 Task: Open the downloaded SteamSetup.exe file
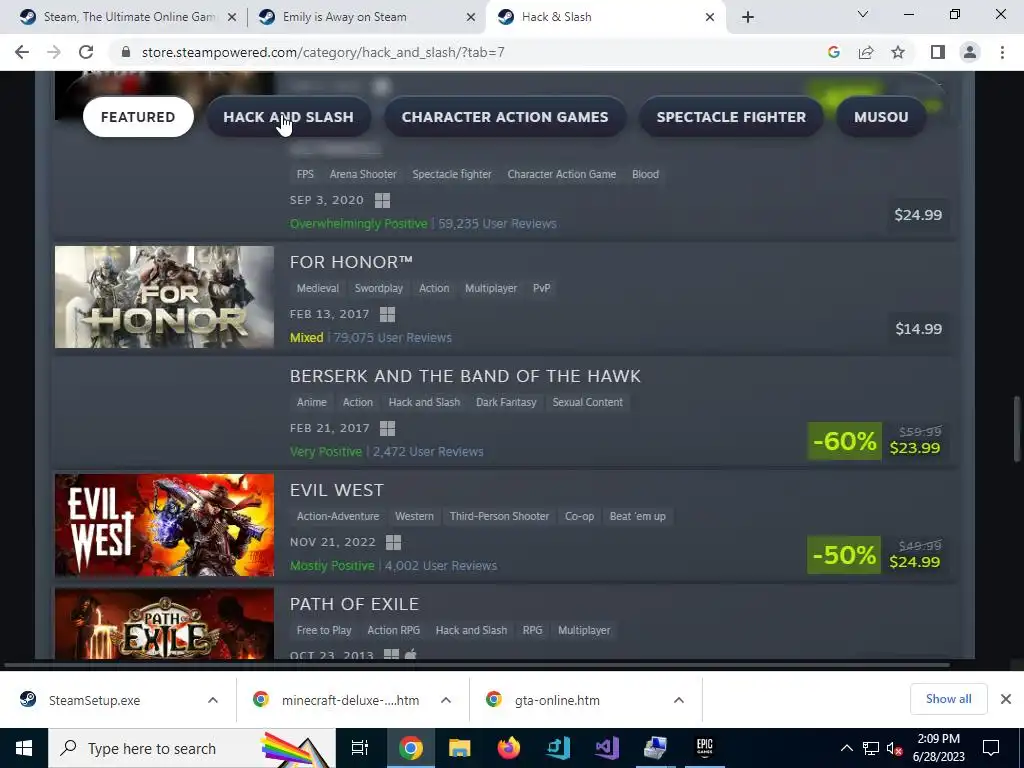(94, 700)
